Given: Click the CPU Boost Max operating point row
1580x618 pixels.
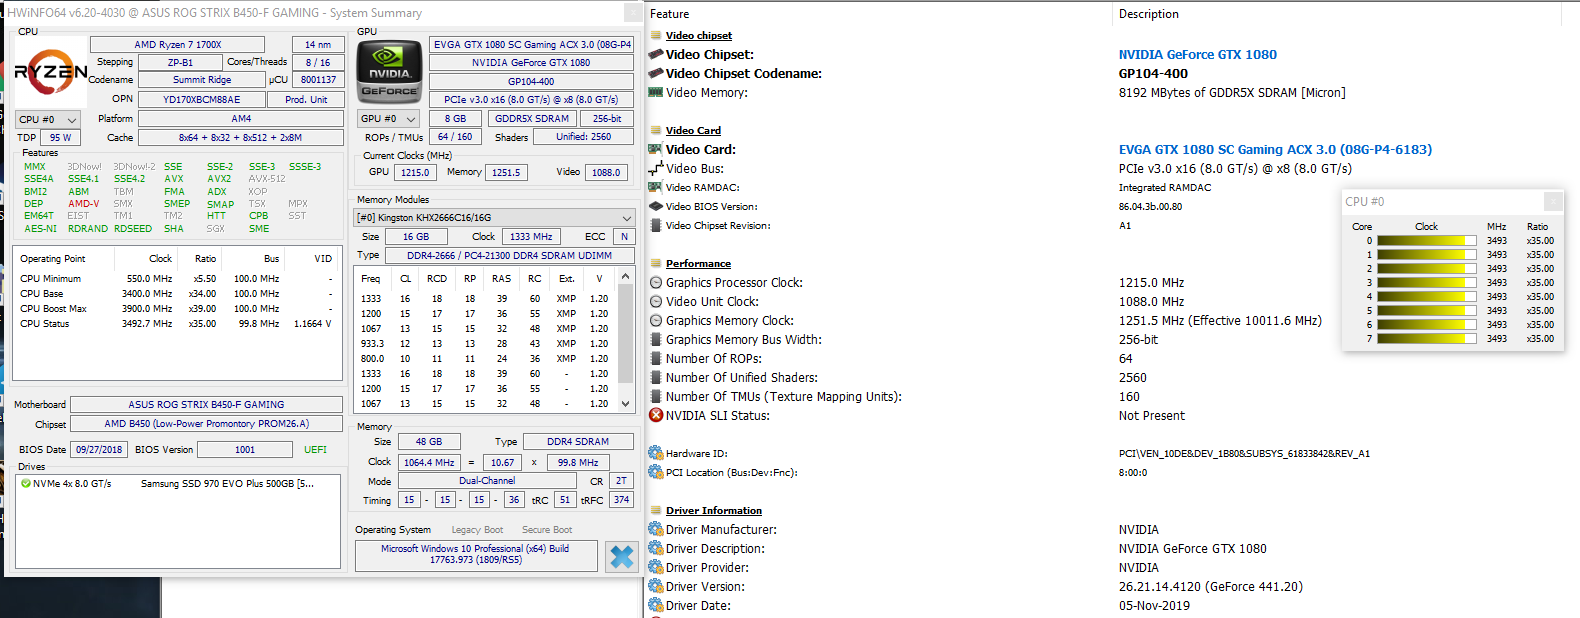Looking at the screenshot, I should 177,308.
